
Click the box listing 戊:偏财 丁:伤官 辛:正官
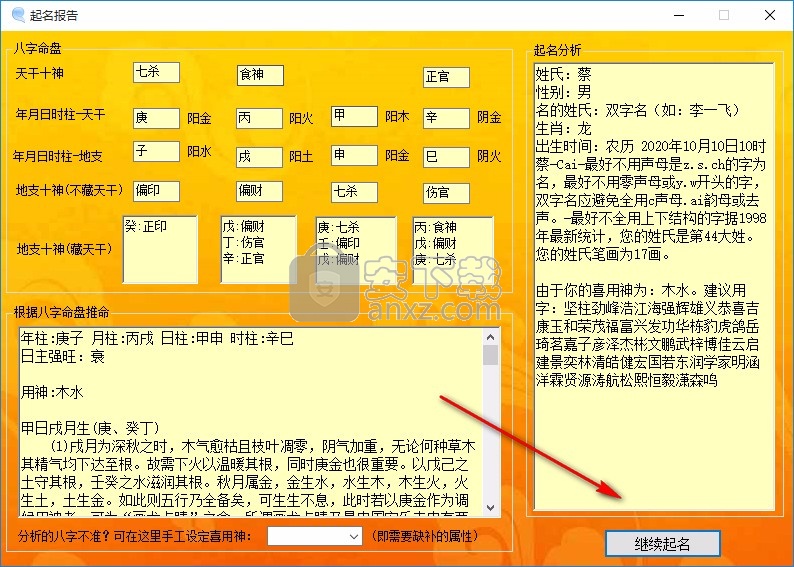(x=258, y=249)
